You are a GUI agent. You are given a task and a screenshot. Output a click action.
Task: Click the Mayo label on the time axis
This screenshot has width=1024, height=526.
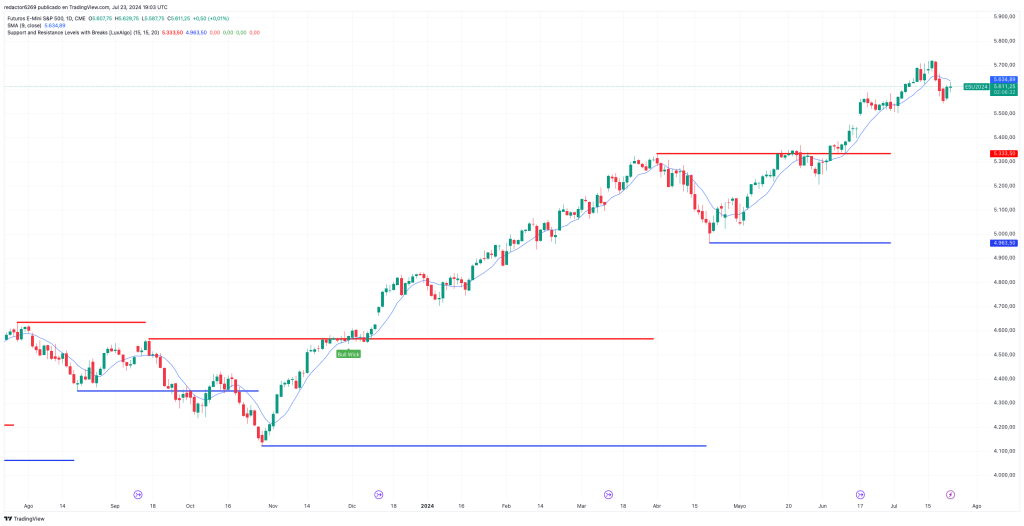[x=739, y=506]
